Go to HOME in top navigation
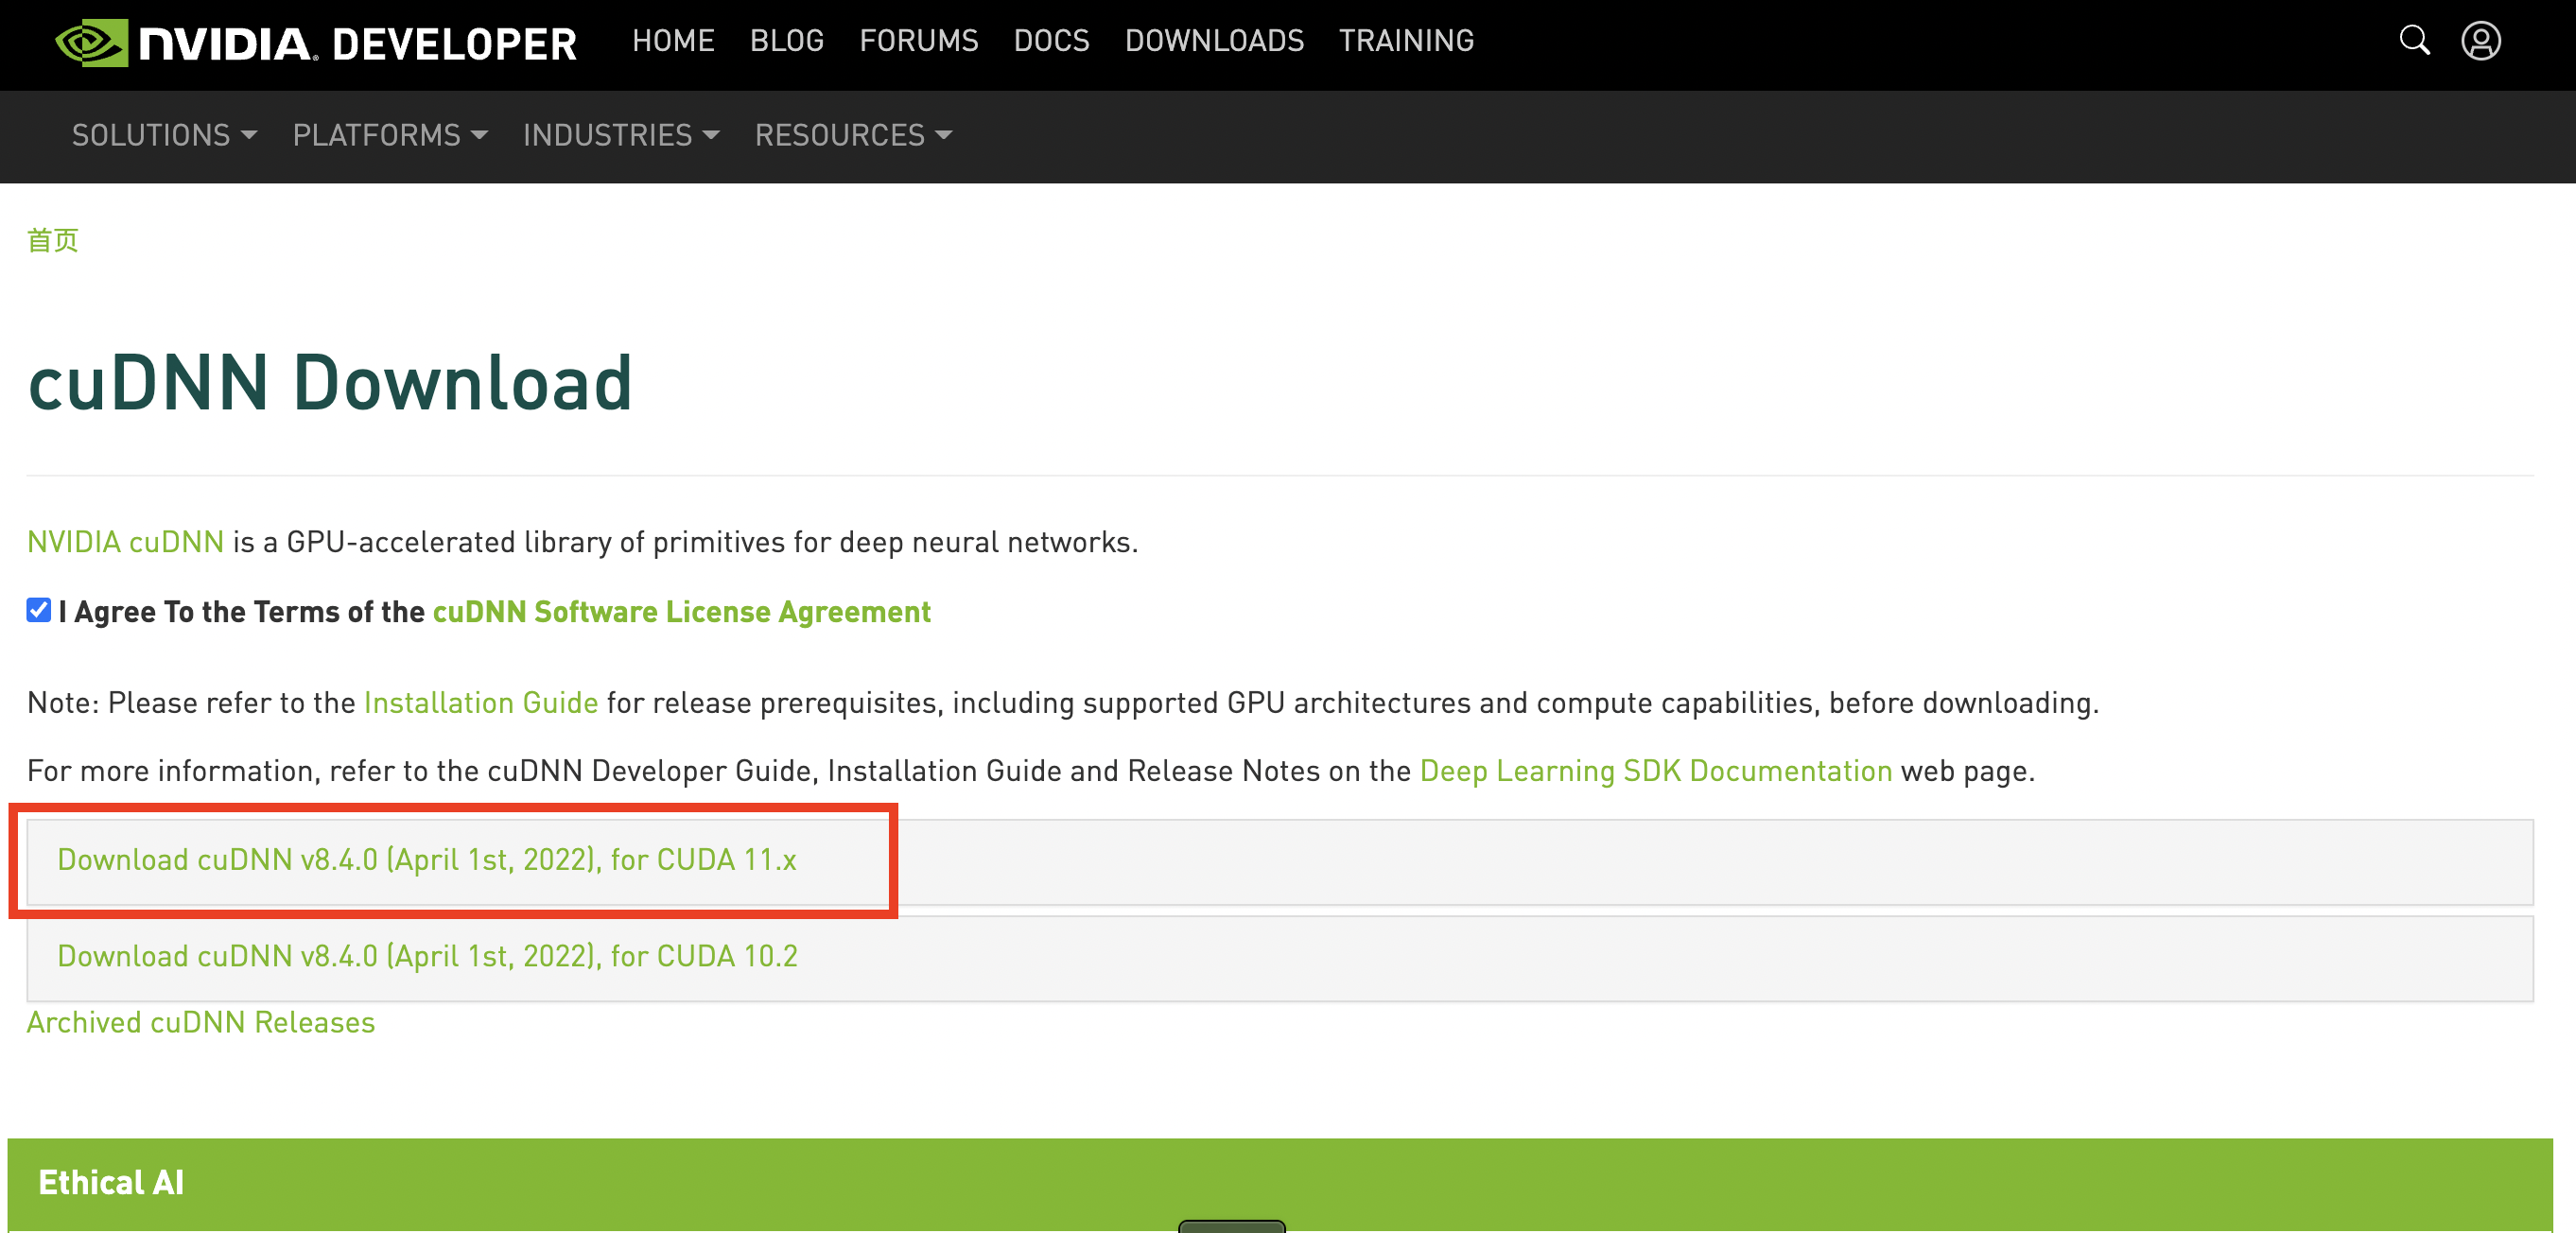This screenshot has height=1233, width=2576. (673, 41)
